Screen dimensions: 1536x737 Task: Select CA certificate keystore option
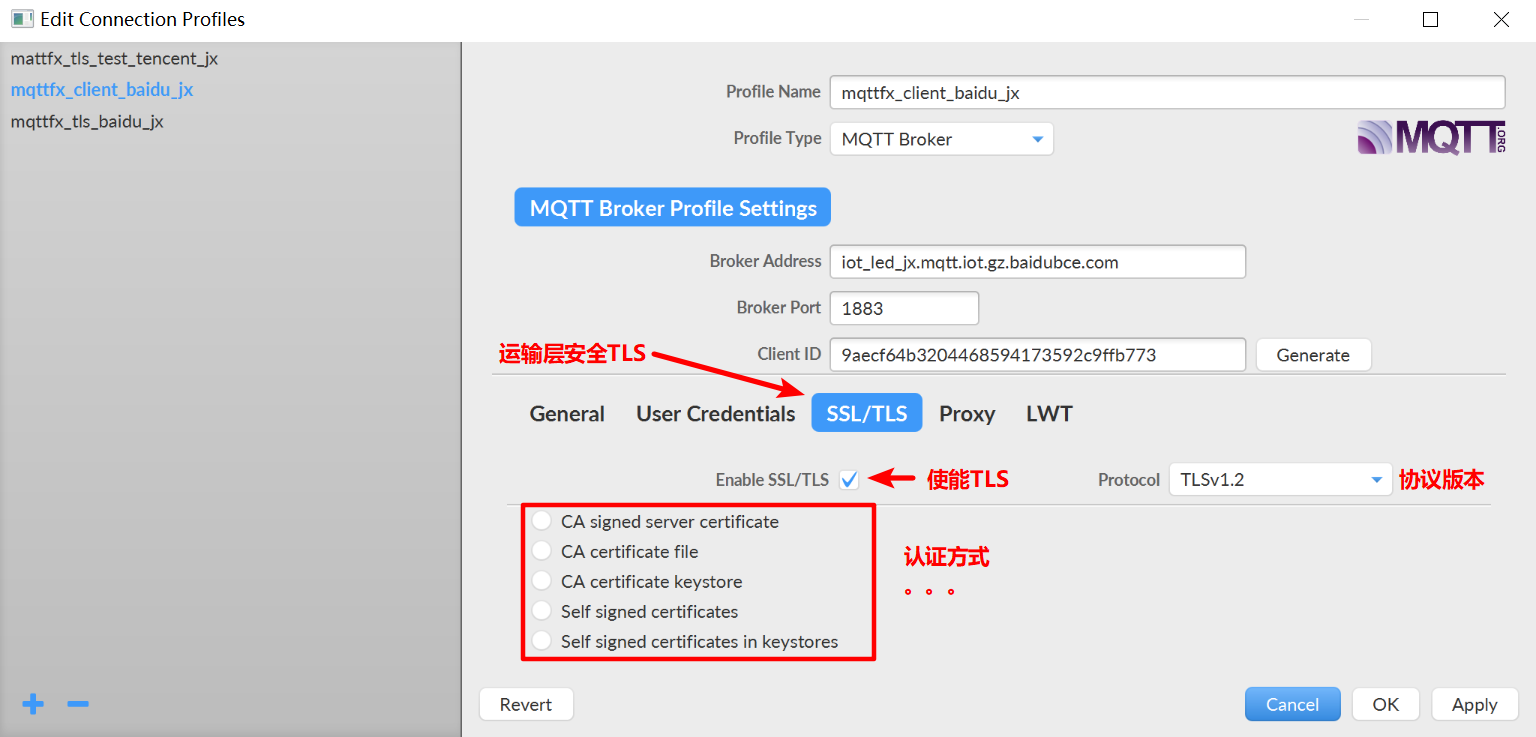tap(542, 581)
